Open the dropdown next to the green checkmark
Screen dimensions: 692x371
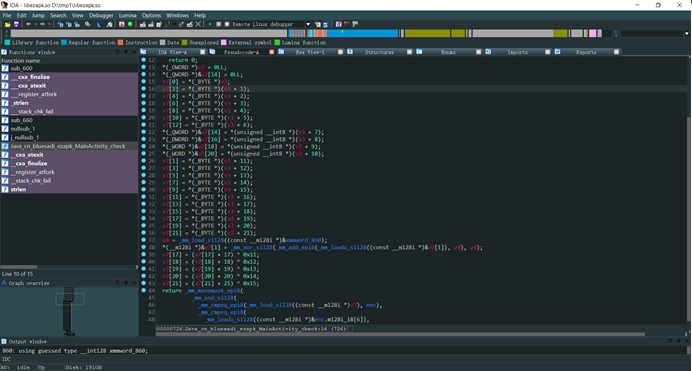174,24
